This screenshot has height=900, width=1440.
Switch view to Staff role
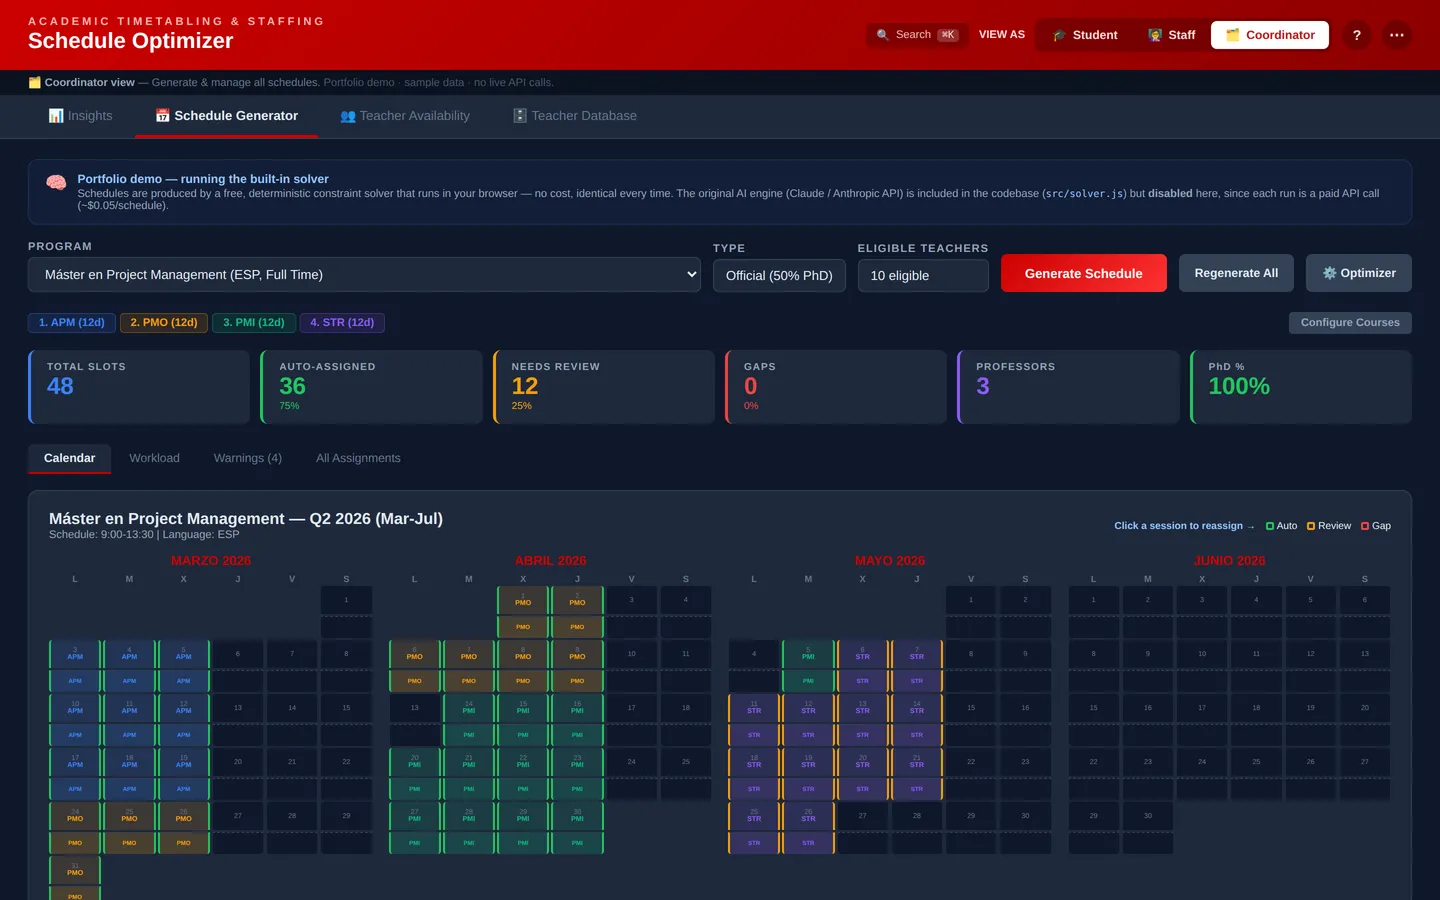click(1171, 35)
